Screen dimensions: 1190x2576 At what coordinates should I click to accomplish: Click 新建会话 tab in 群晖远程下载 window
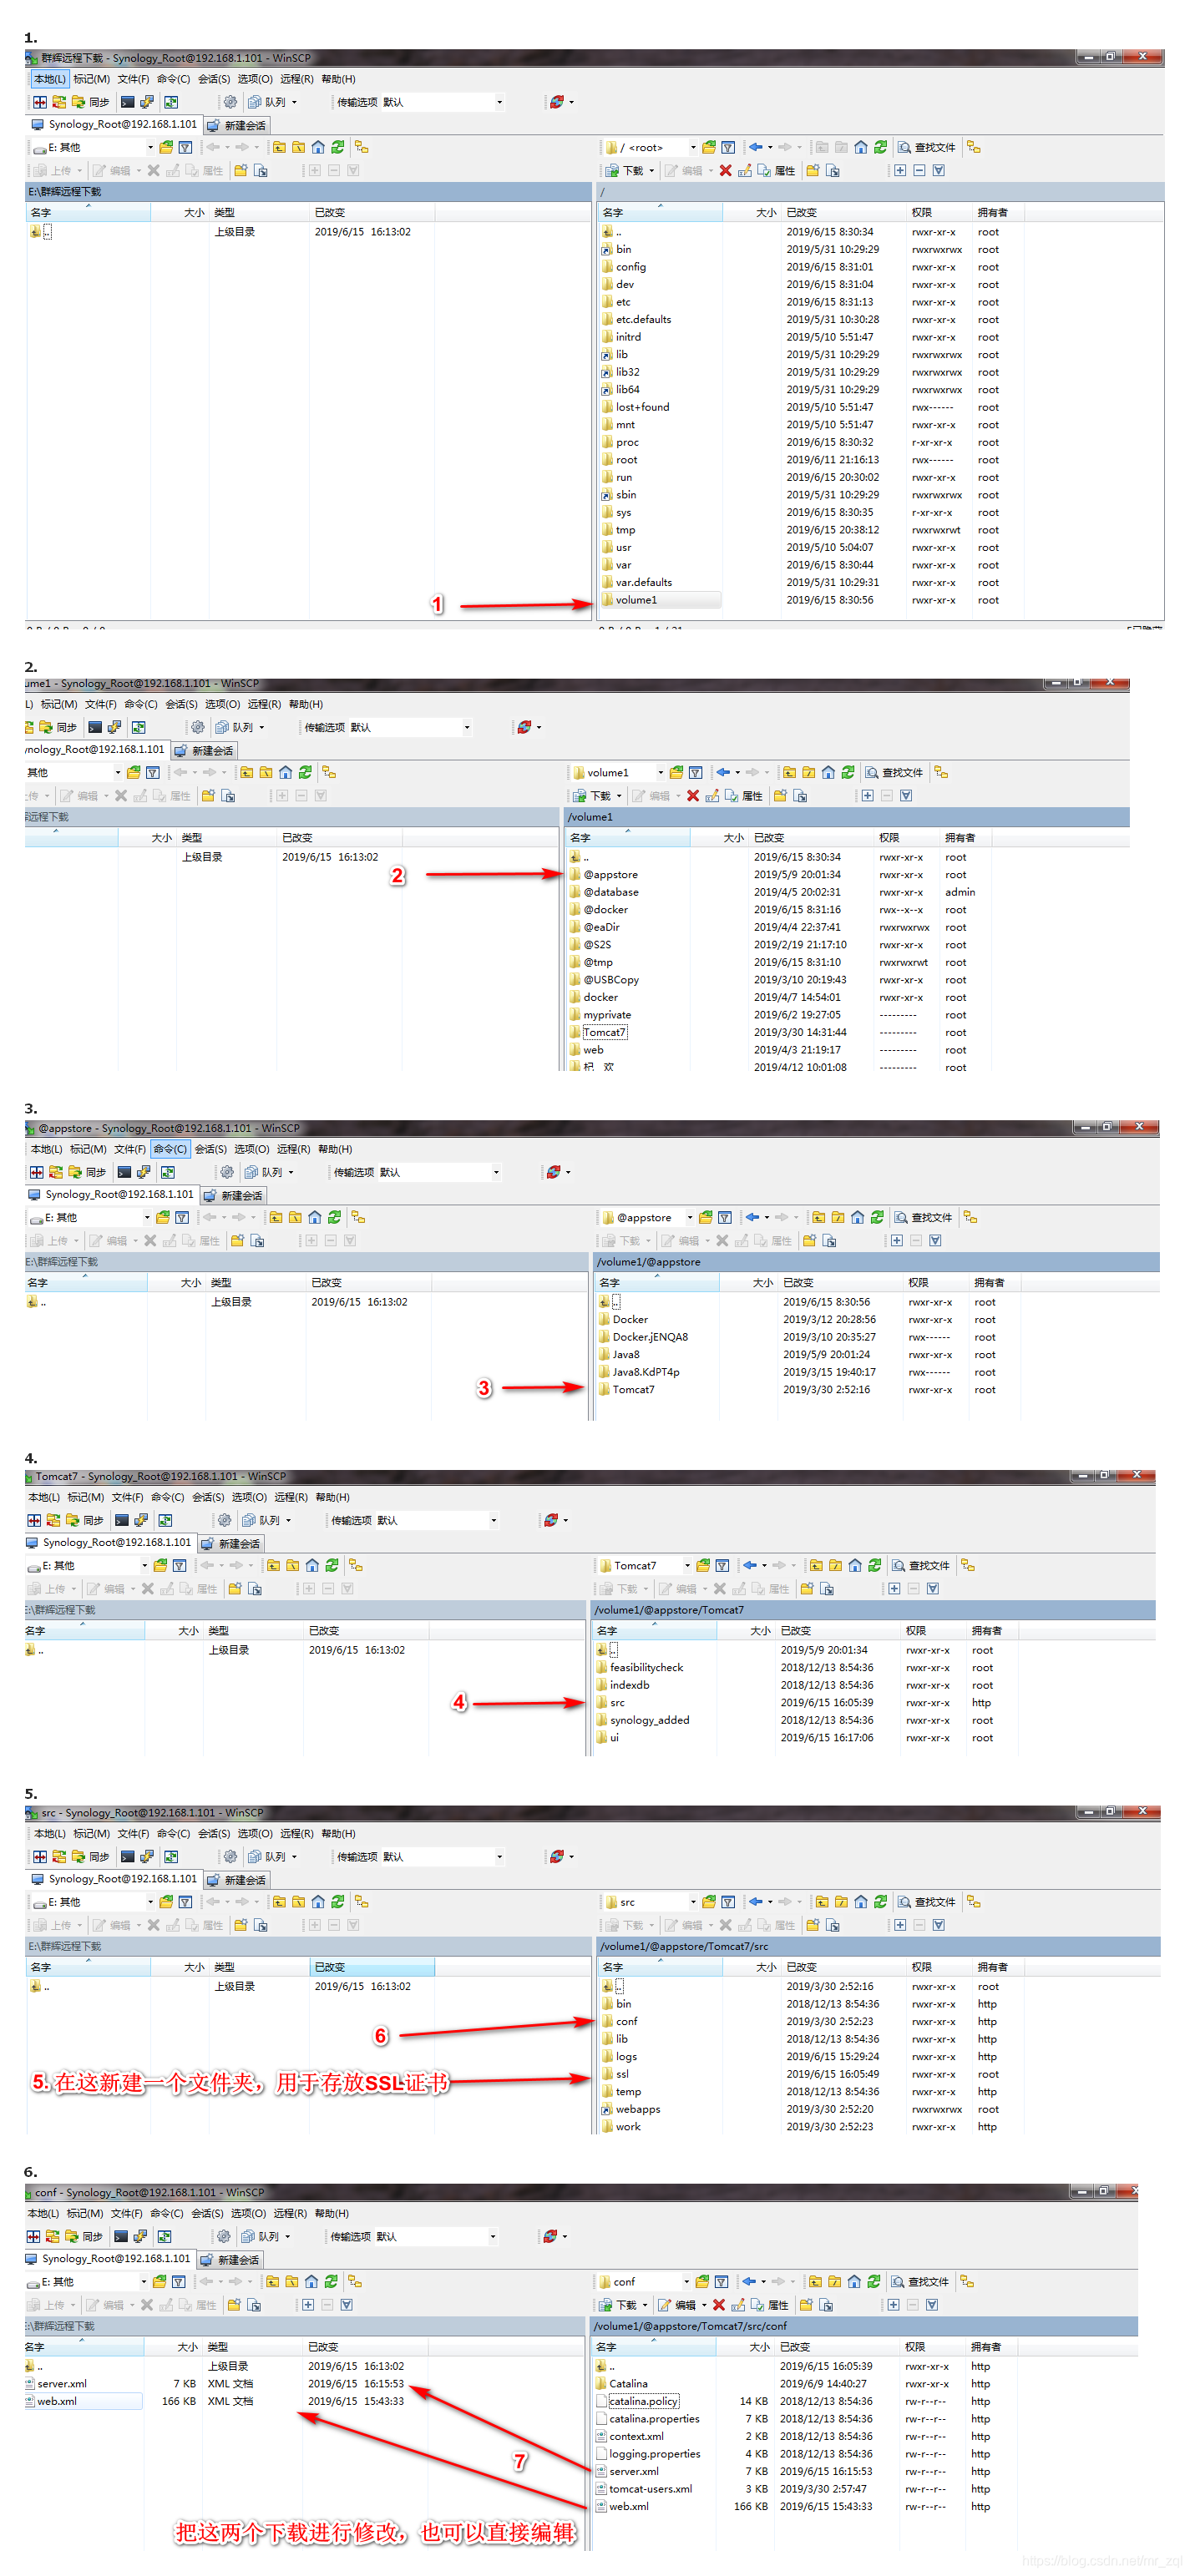237,125
